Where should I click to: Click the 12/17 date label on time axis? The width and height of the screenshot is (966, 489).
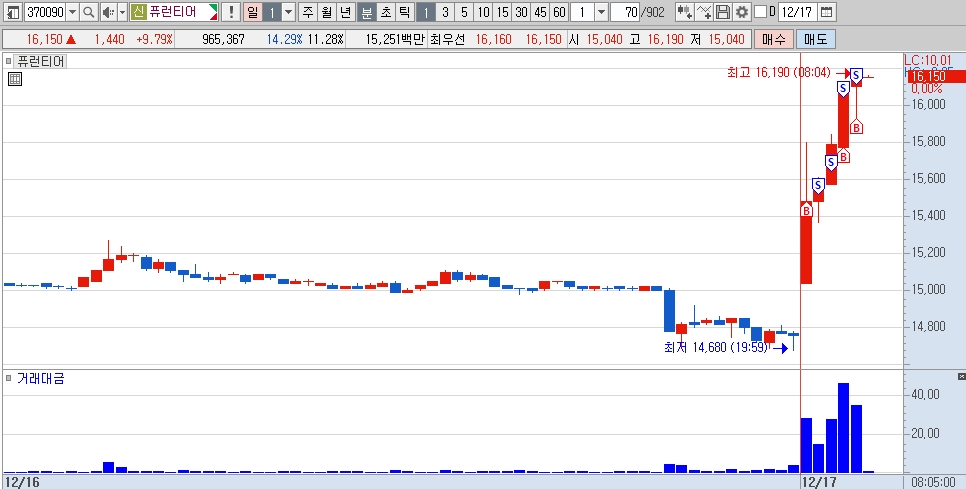(x=818, y=481)
